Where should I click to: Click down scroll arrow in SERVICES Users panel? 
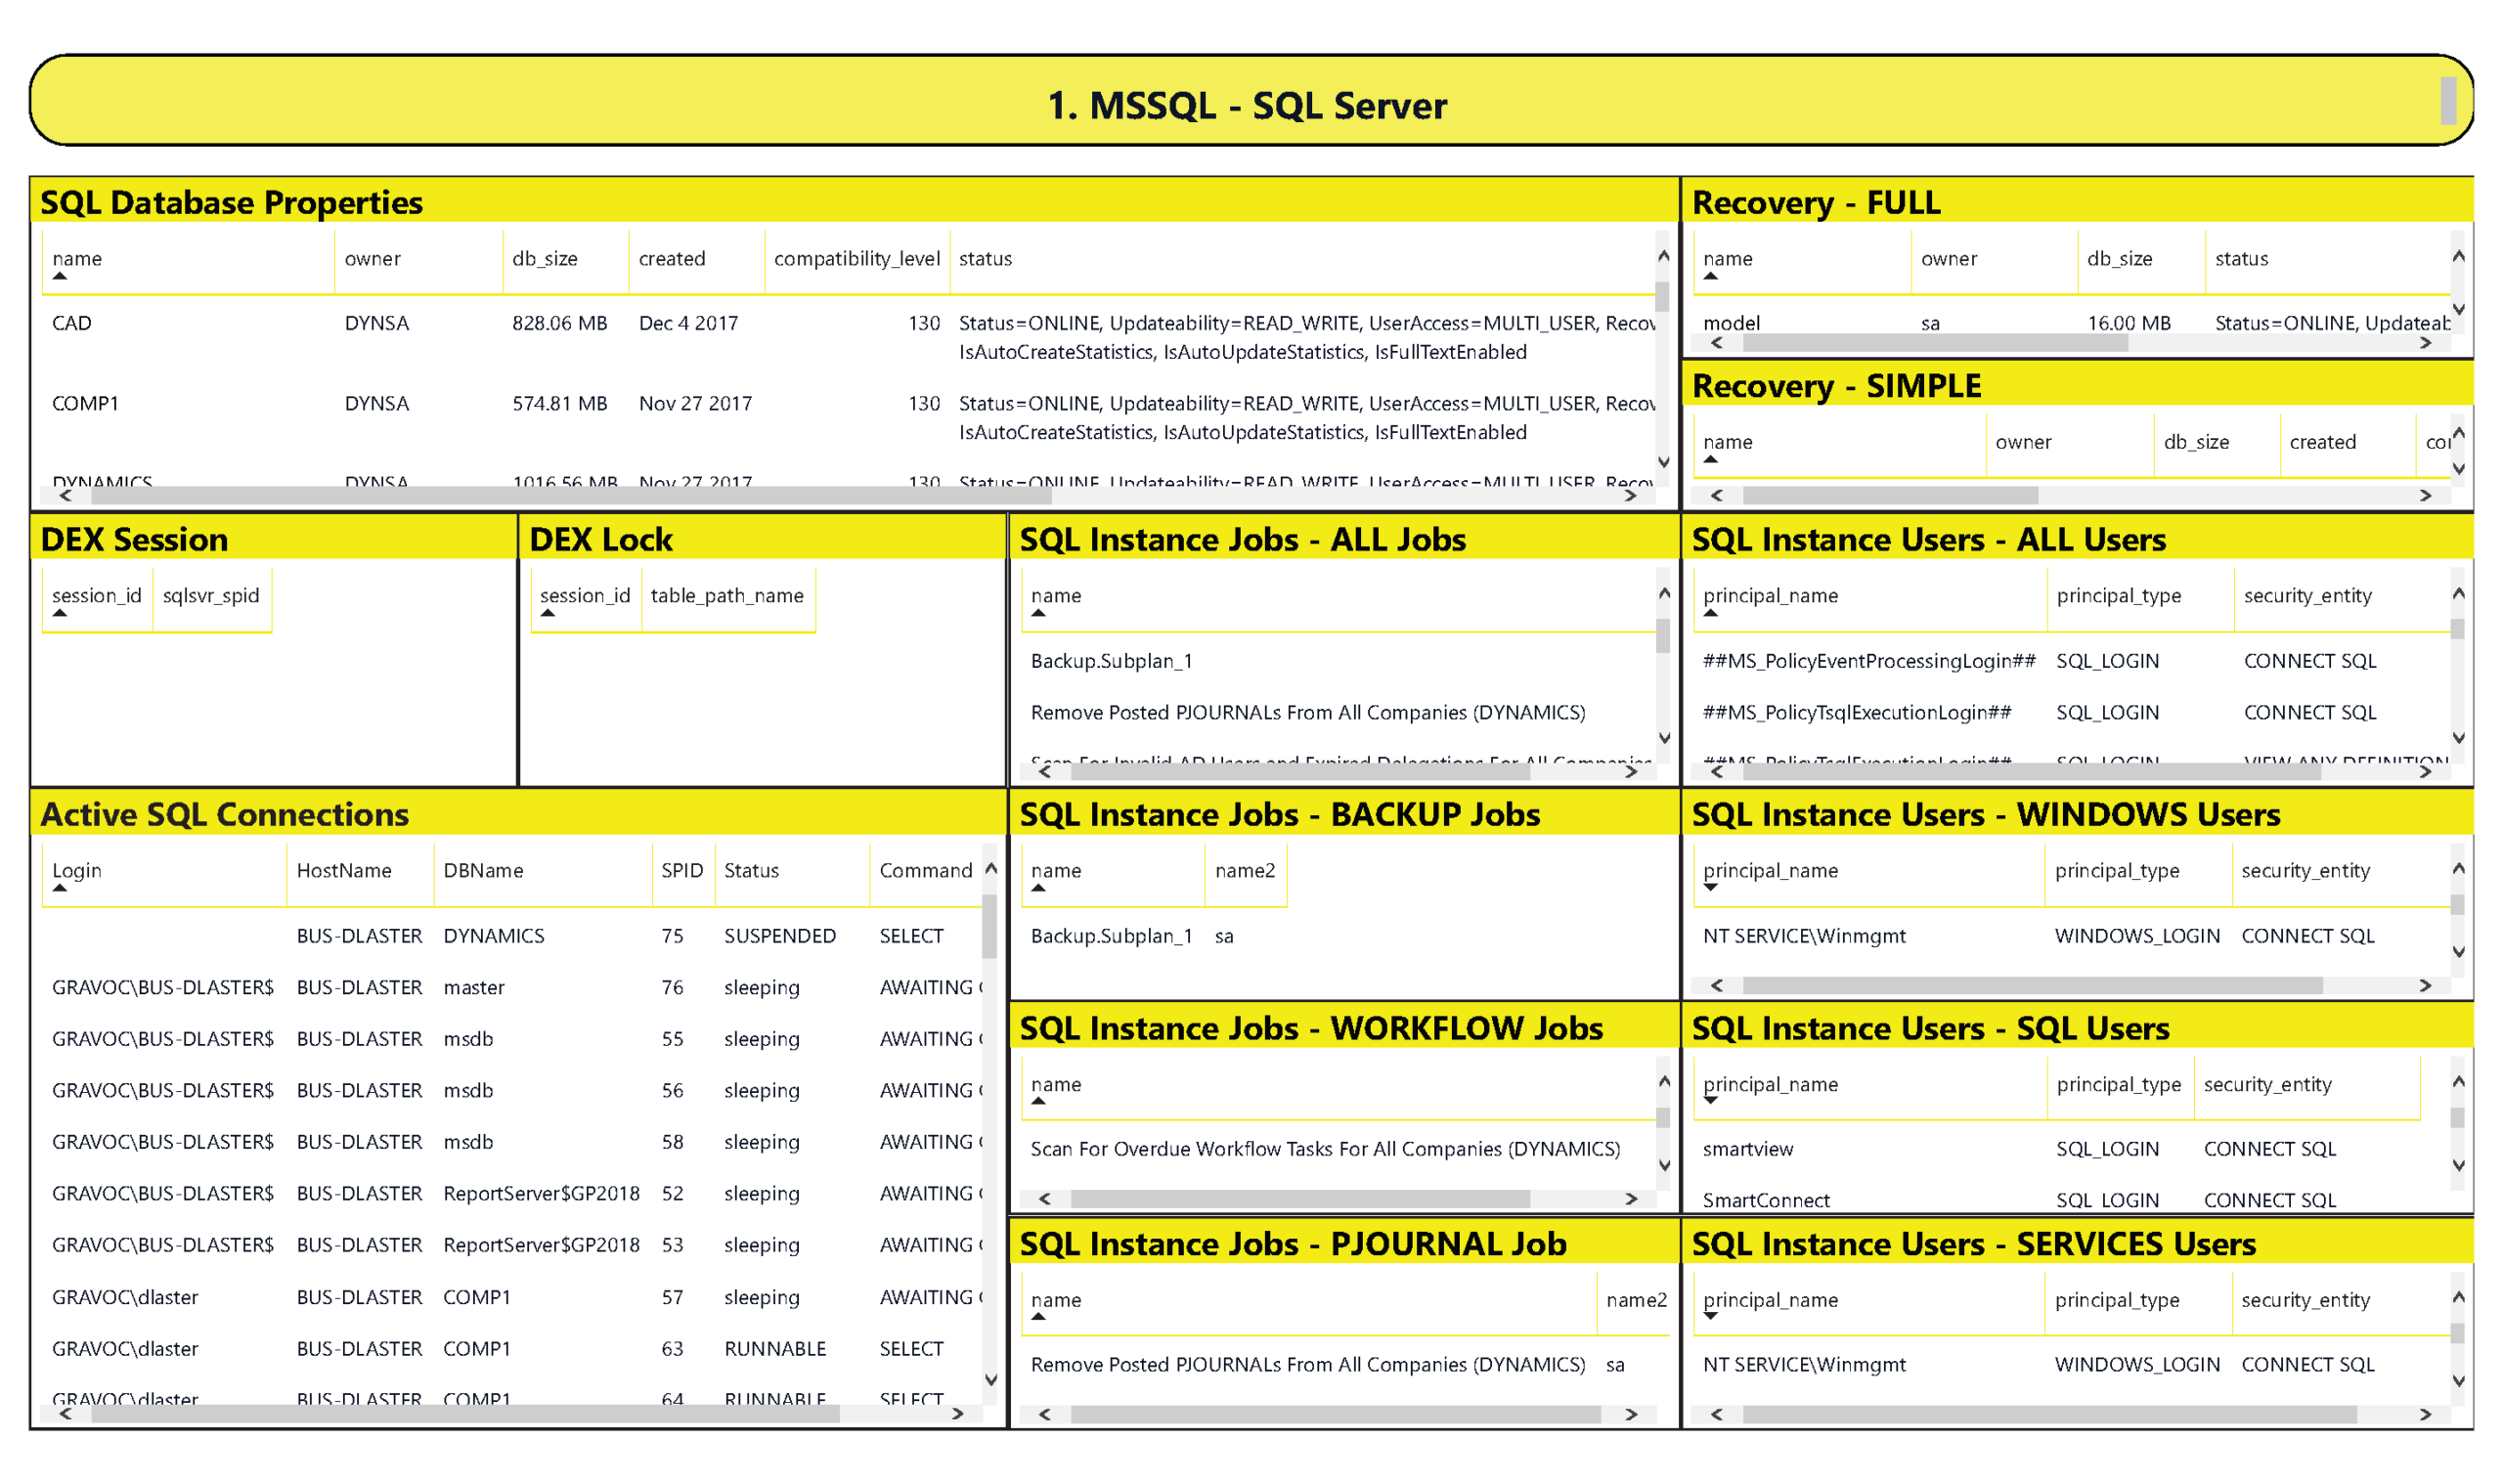click(x=2459, y=1381)
